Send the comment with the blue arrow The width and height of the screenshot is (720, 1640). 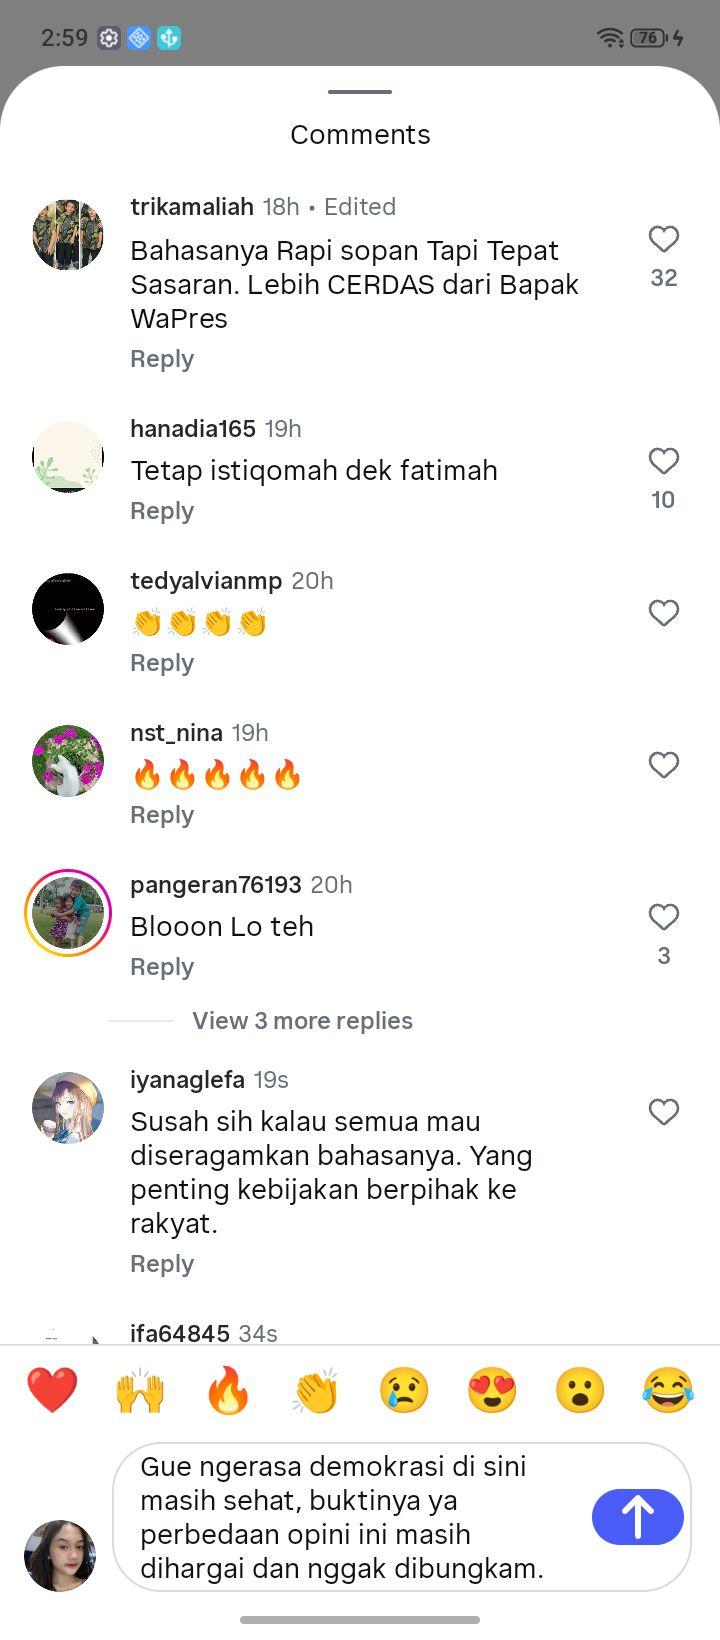click(637, 1516)
